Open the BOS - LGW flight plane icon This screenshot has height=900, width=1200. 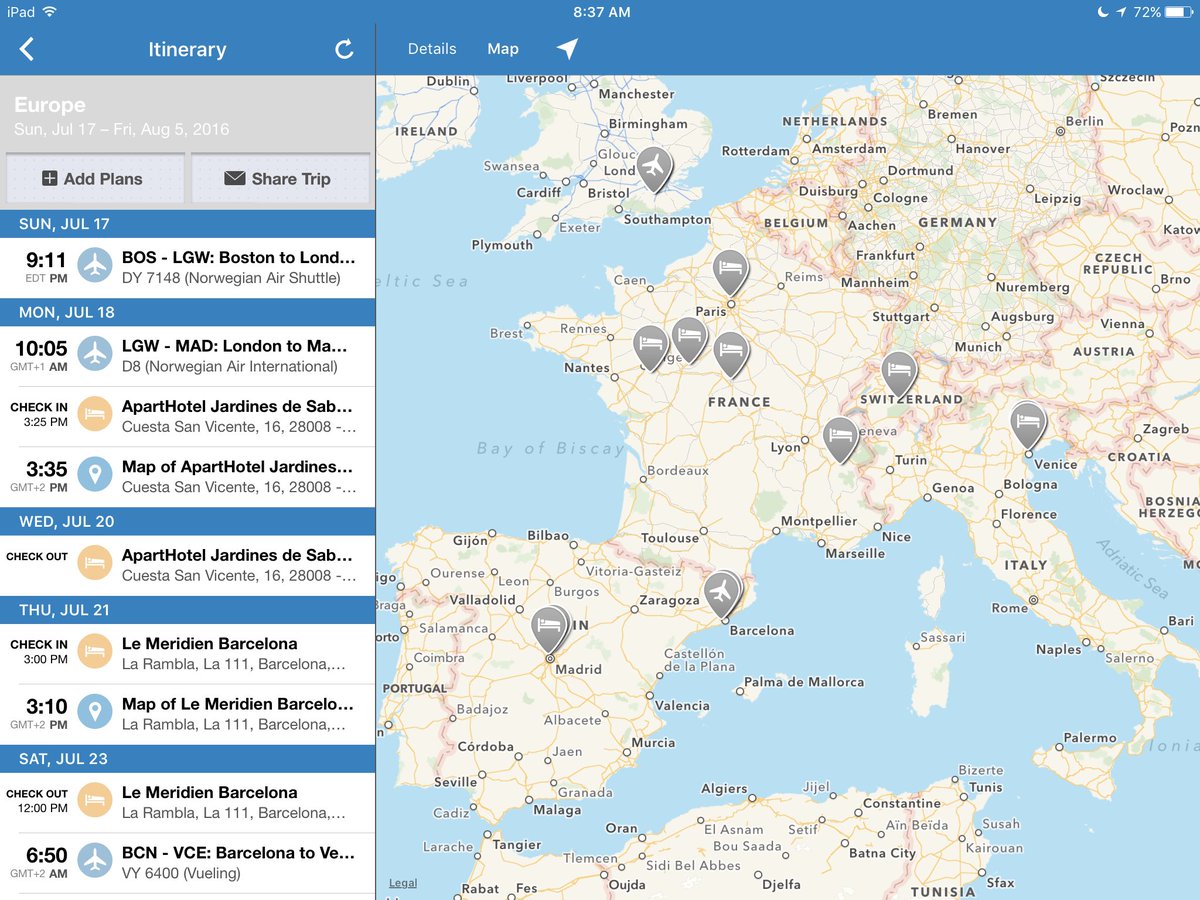pyautogui.click(x=95, y=267)
